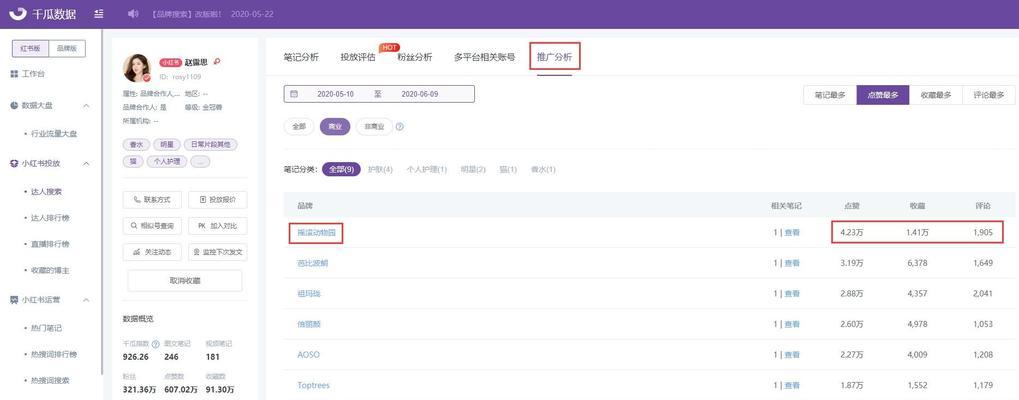Select the 猫 tag
The width and height of the screenshot is (1019, 400).
(x=133, y=162)
